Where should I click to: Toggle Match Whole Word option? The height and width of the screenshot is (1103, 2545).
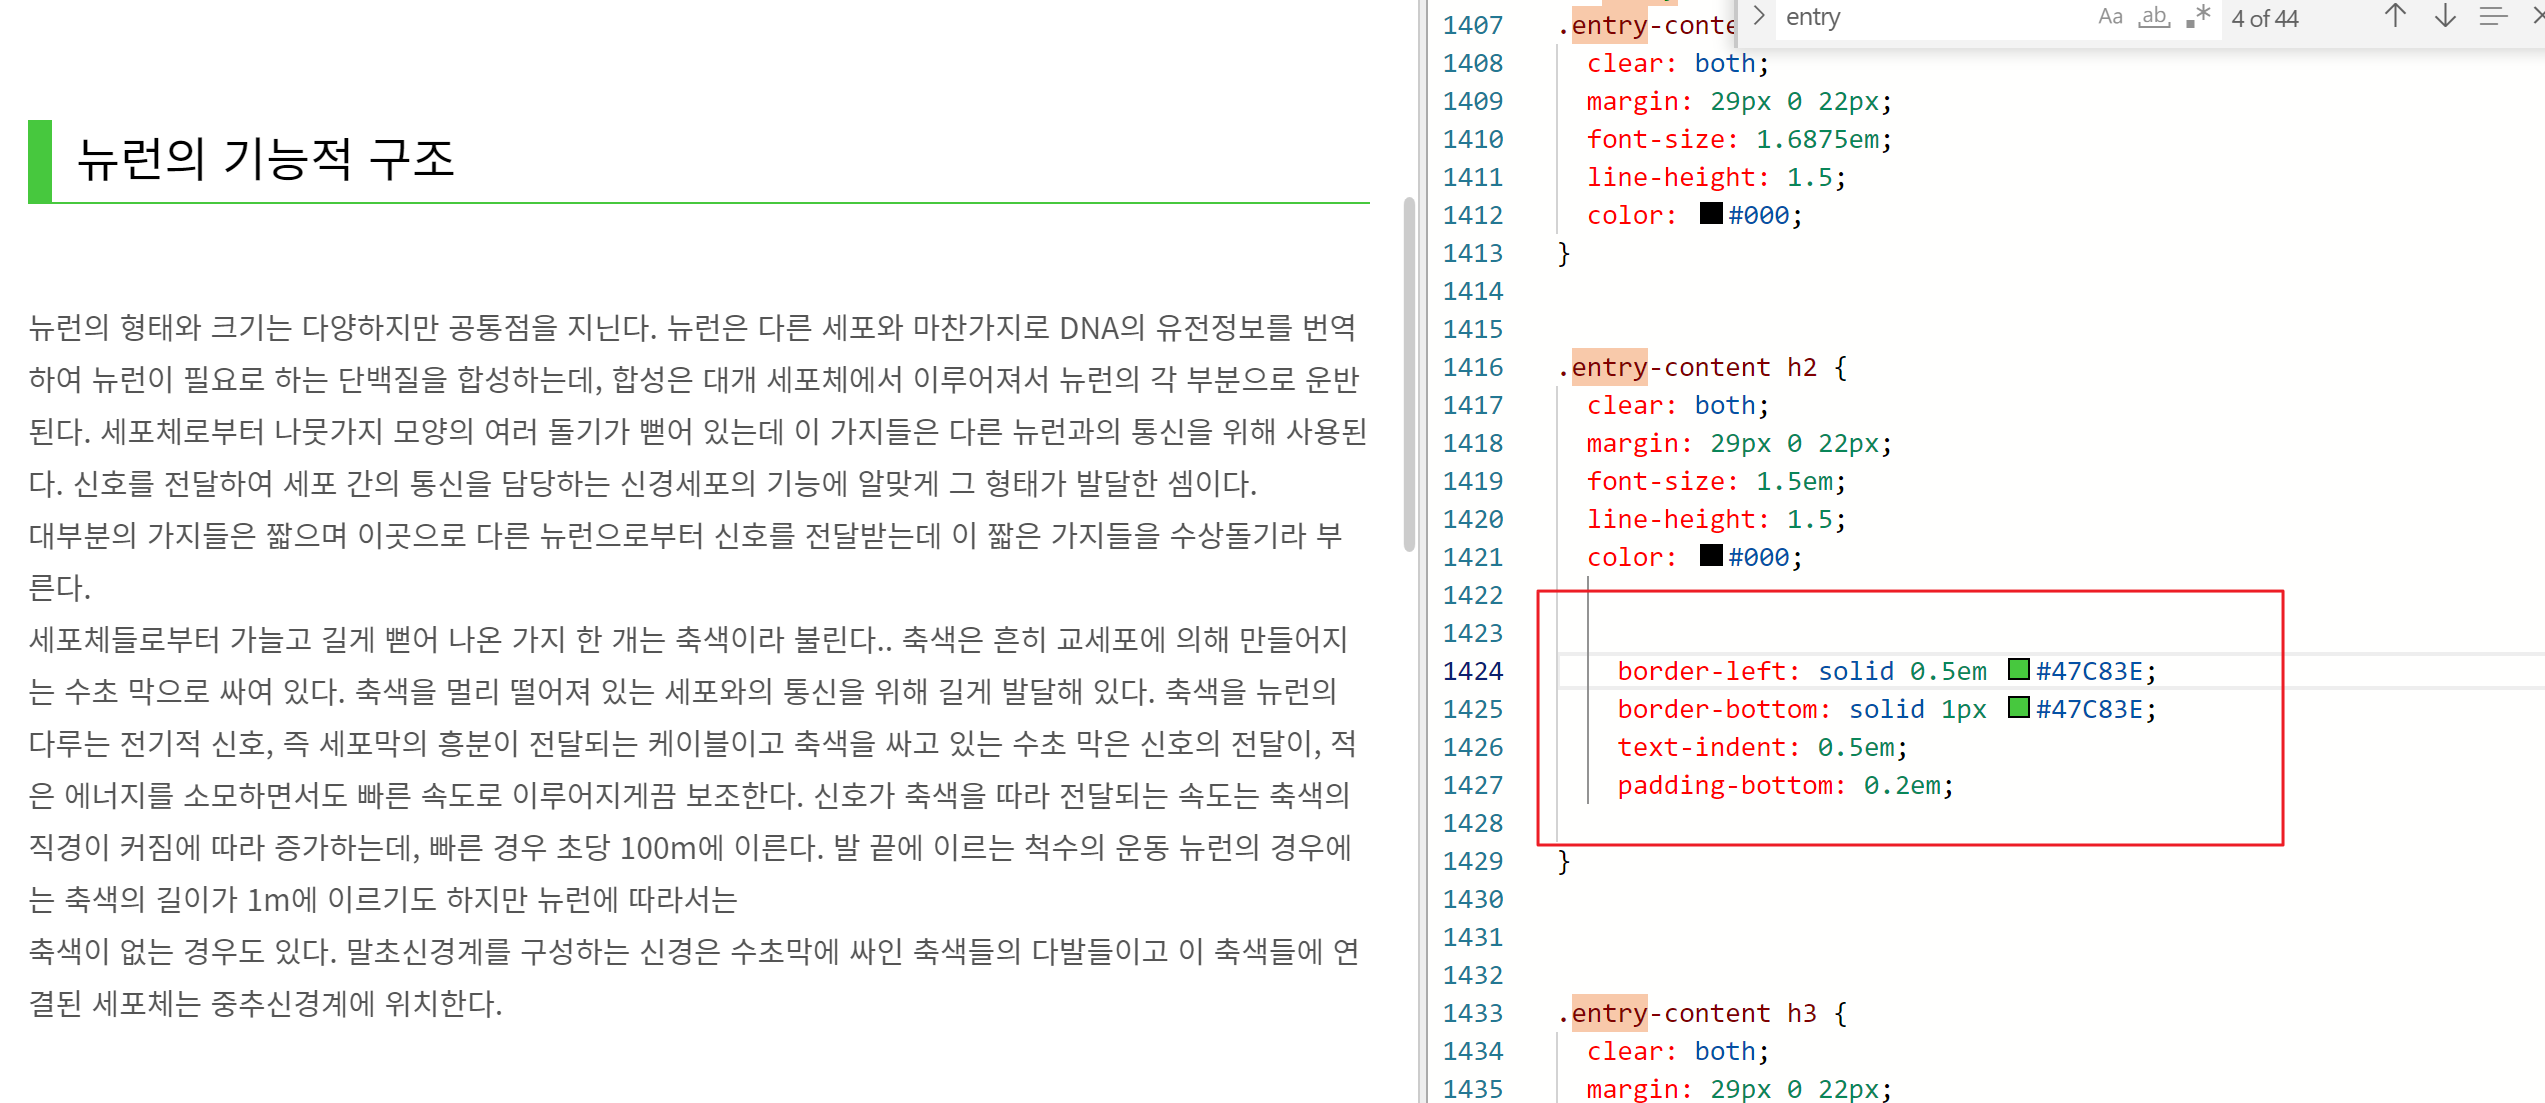pos(2153,17)
